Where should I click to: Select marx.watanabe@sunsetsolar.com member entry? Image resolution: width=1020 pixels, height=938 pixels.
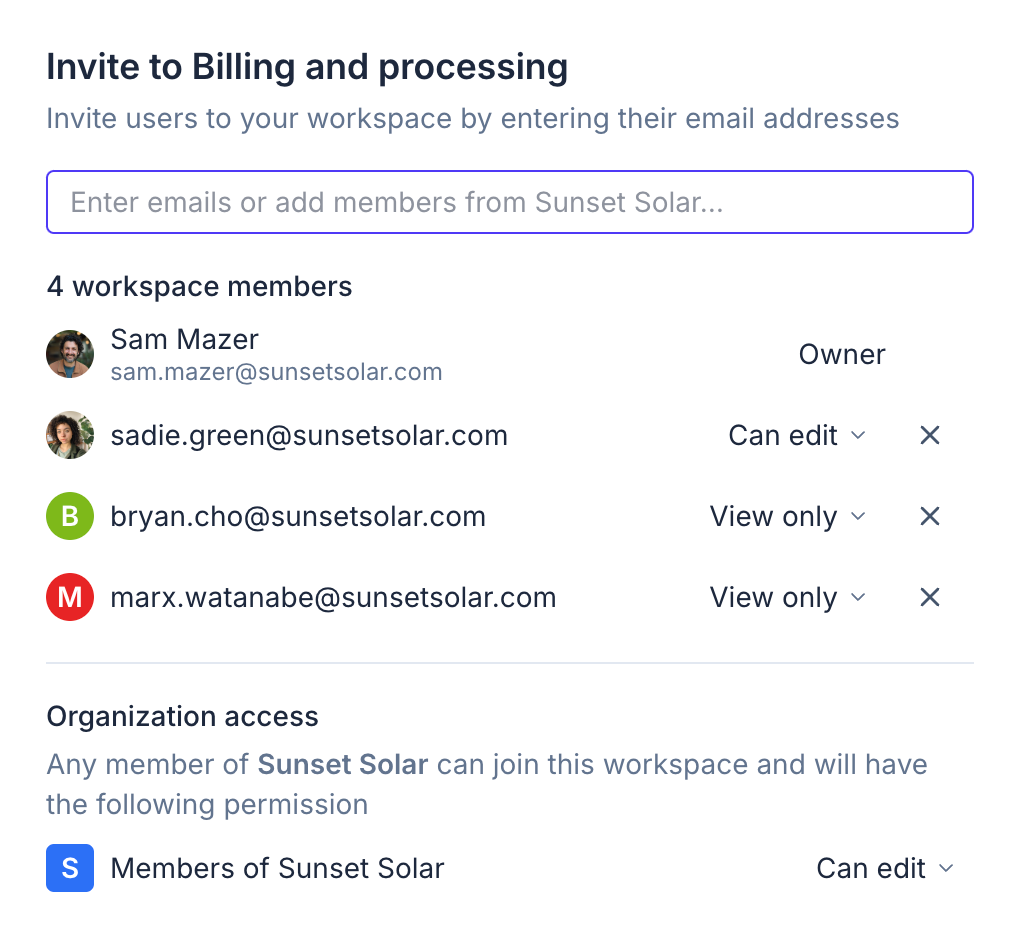(x=333, y=598)
